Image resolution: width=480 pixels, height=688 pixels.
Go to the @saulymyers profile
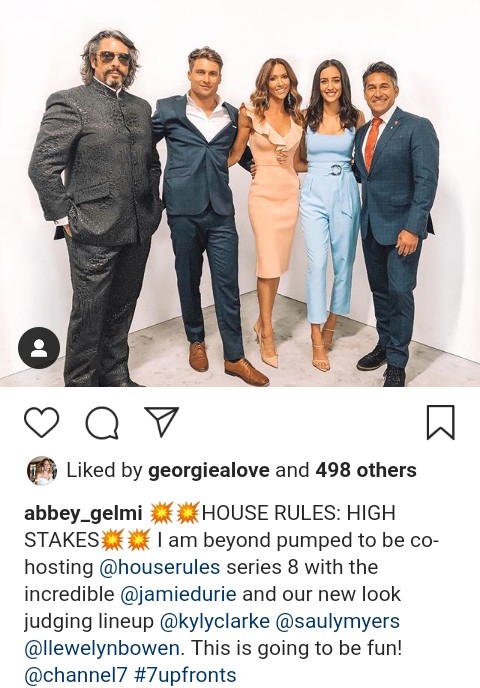coord(338,621)
